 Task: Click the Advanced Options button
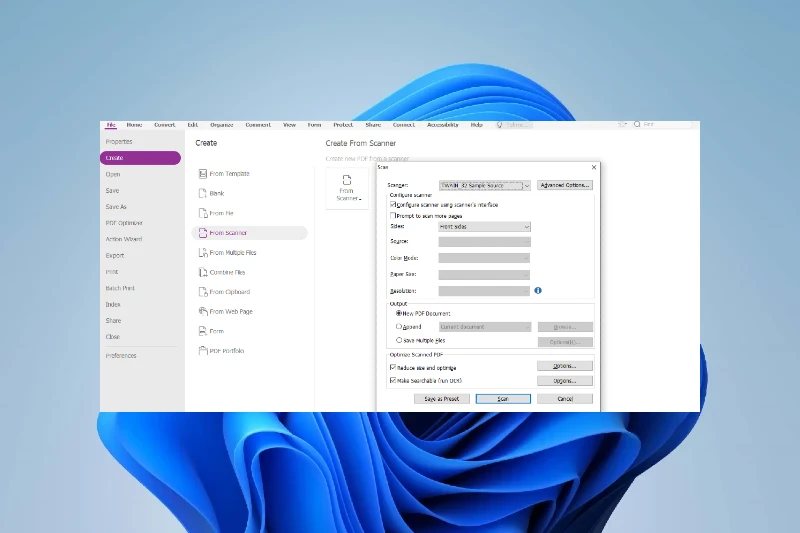click(x=565, y=185)
